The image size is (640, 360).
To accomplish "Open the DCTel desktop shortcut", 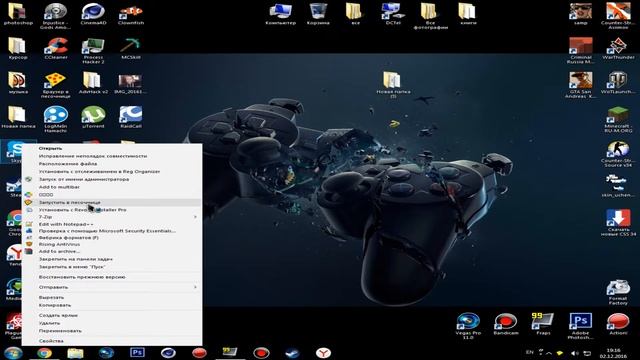I will tap(393, 14).
